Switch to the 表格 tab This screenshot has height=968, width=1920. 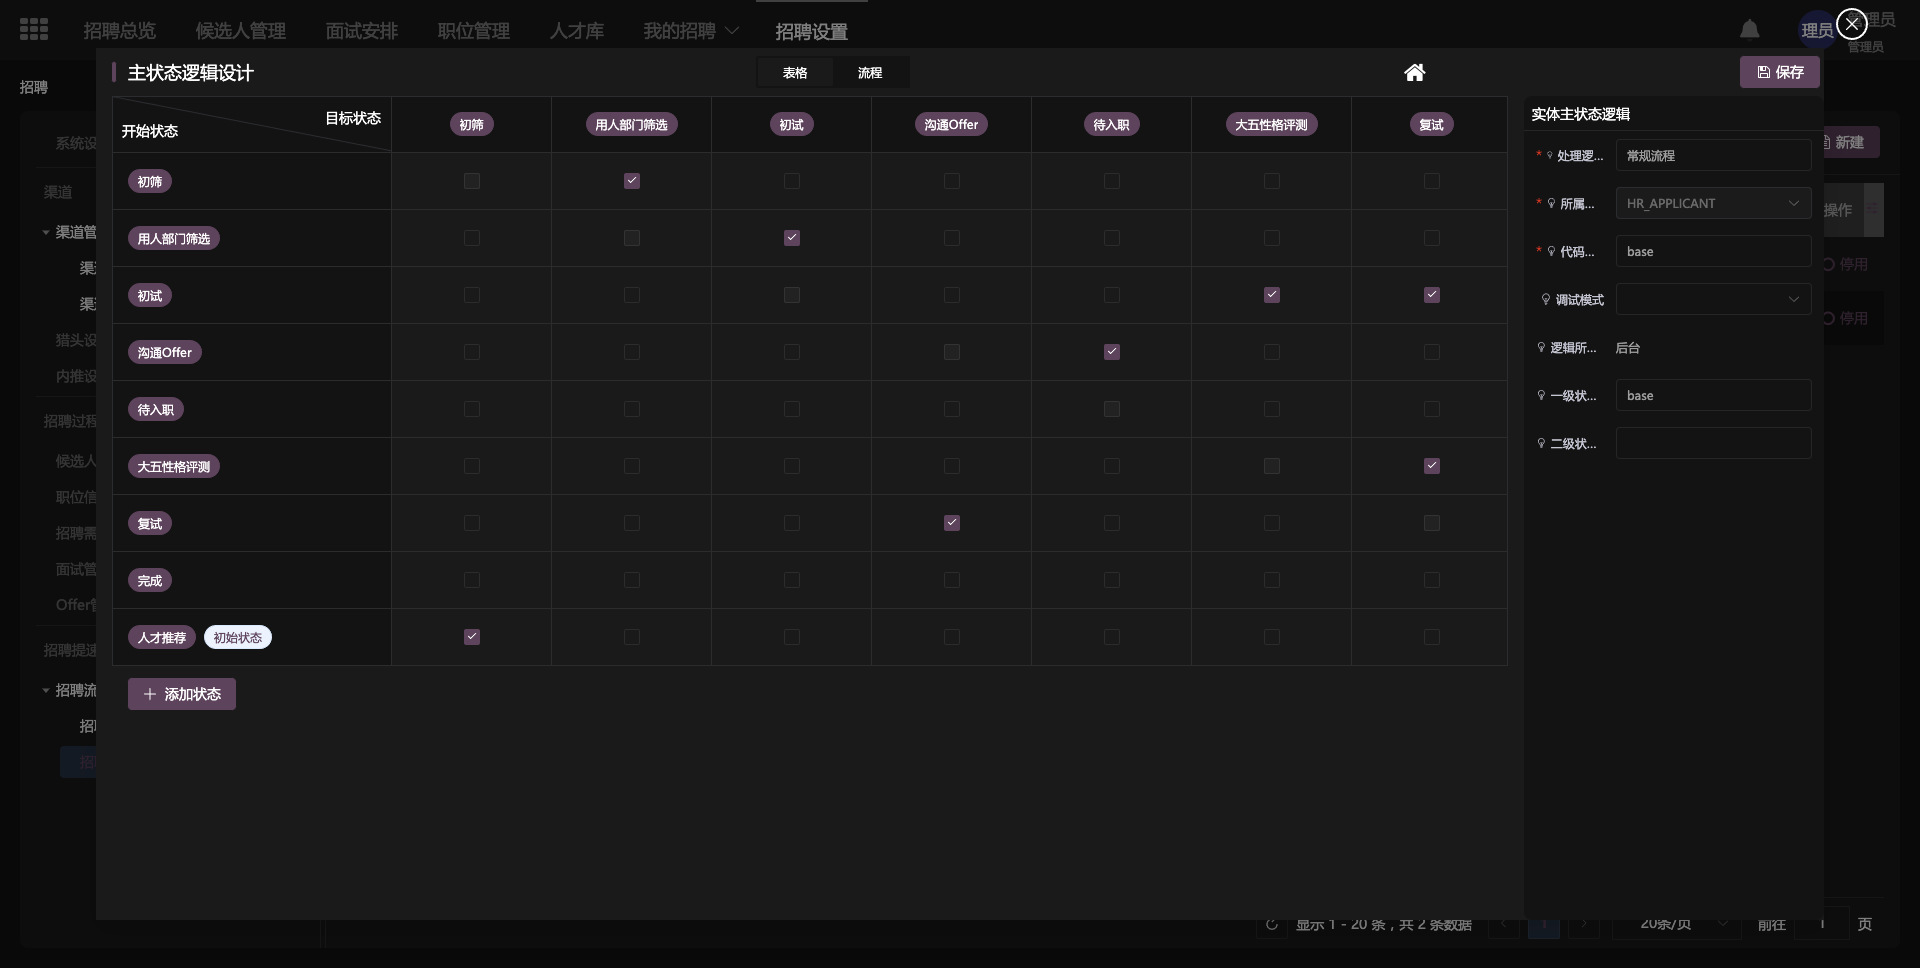(795, 73)
